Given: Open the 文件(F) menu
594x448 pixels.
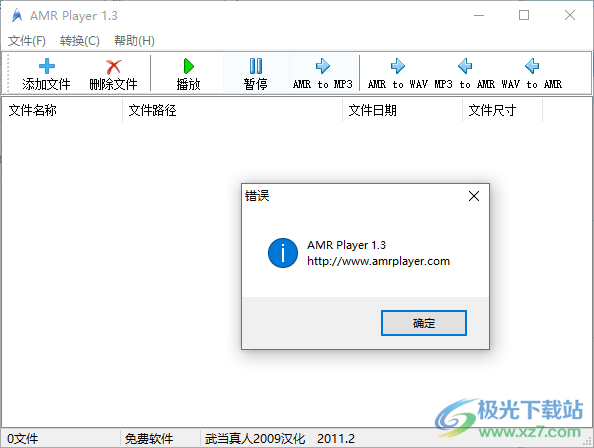Looking at the screenshot, I should [x=27, y=41].
